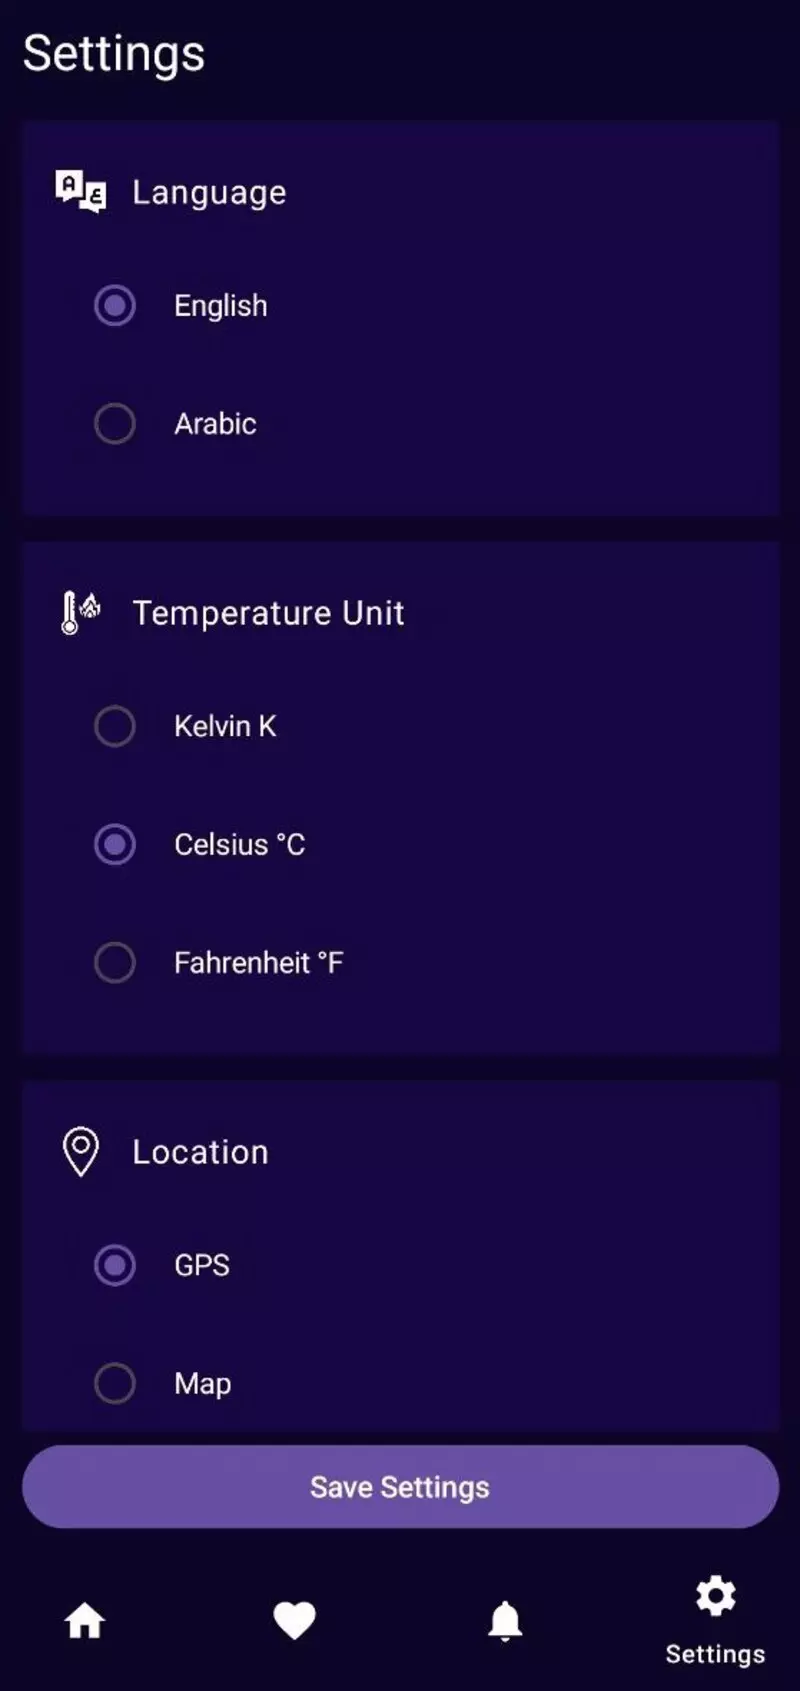This screenshot has height=1691, width=800.
Task: Open the Home tab icon
Action: [x=85, y=1621]
